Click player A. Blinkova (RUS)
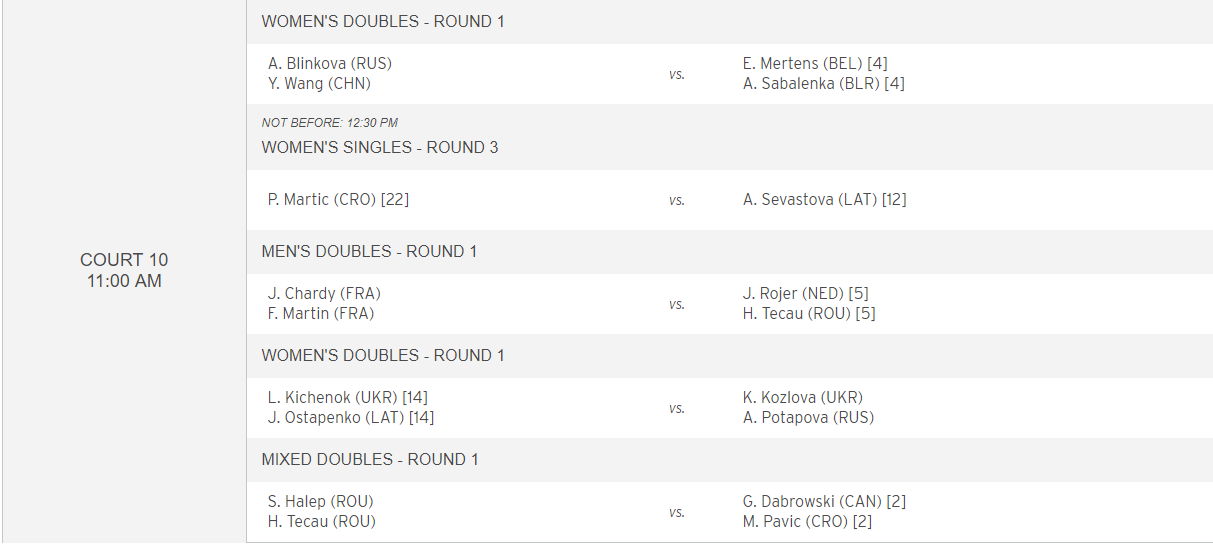 pyautogui.click(x=330, y=63)
